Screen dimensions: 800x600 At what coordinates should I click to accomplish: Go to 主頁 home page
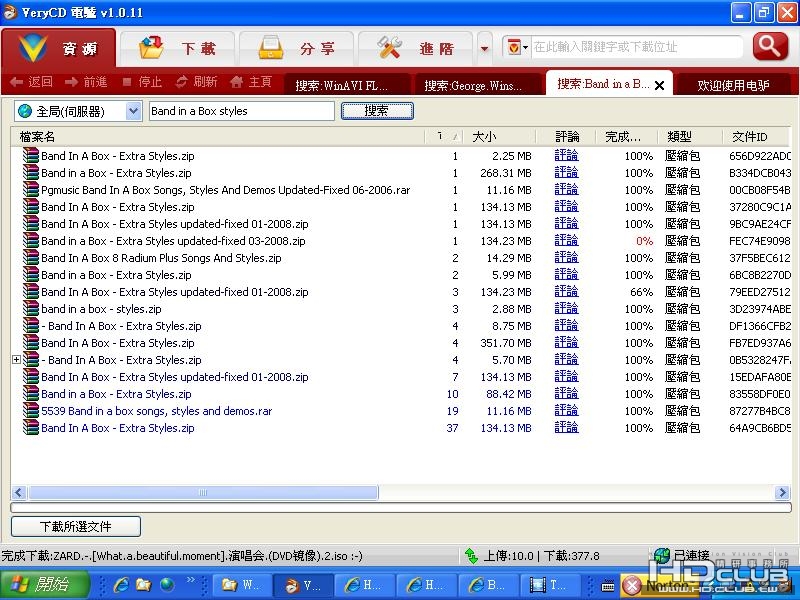point(251,82)
